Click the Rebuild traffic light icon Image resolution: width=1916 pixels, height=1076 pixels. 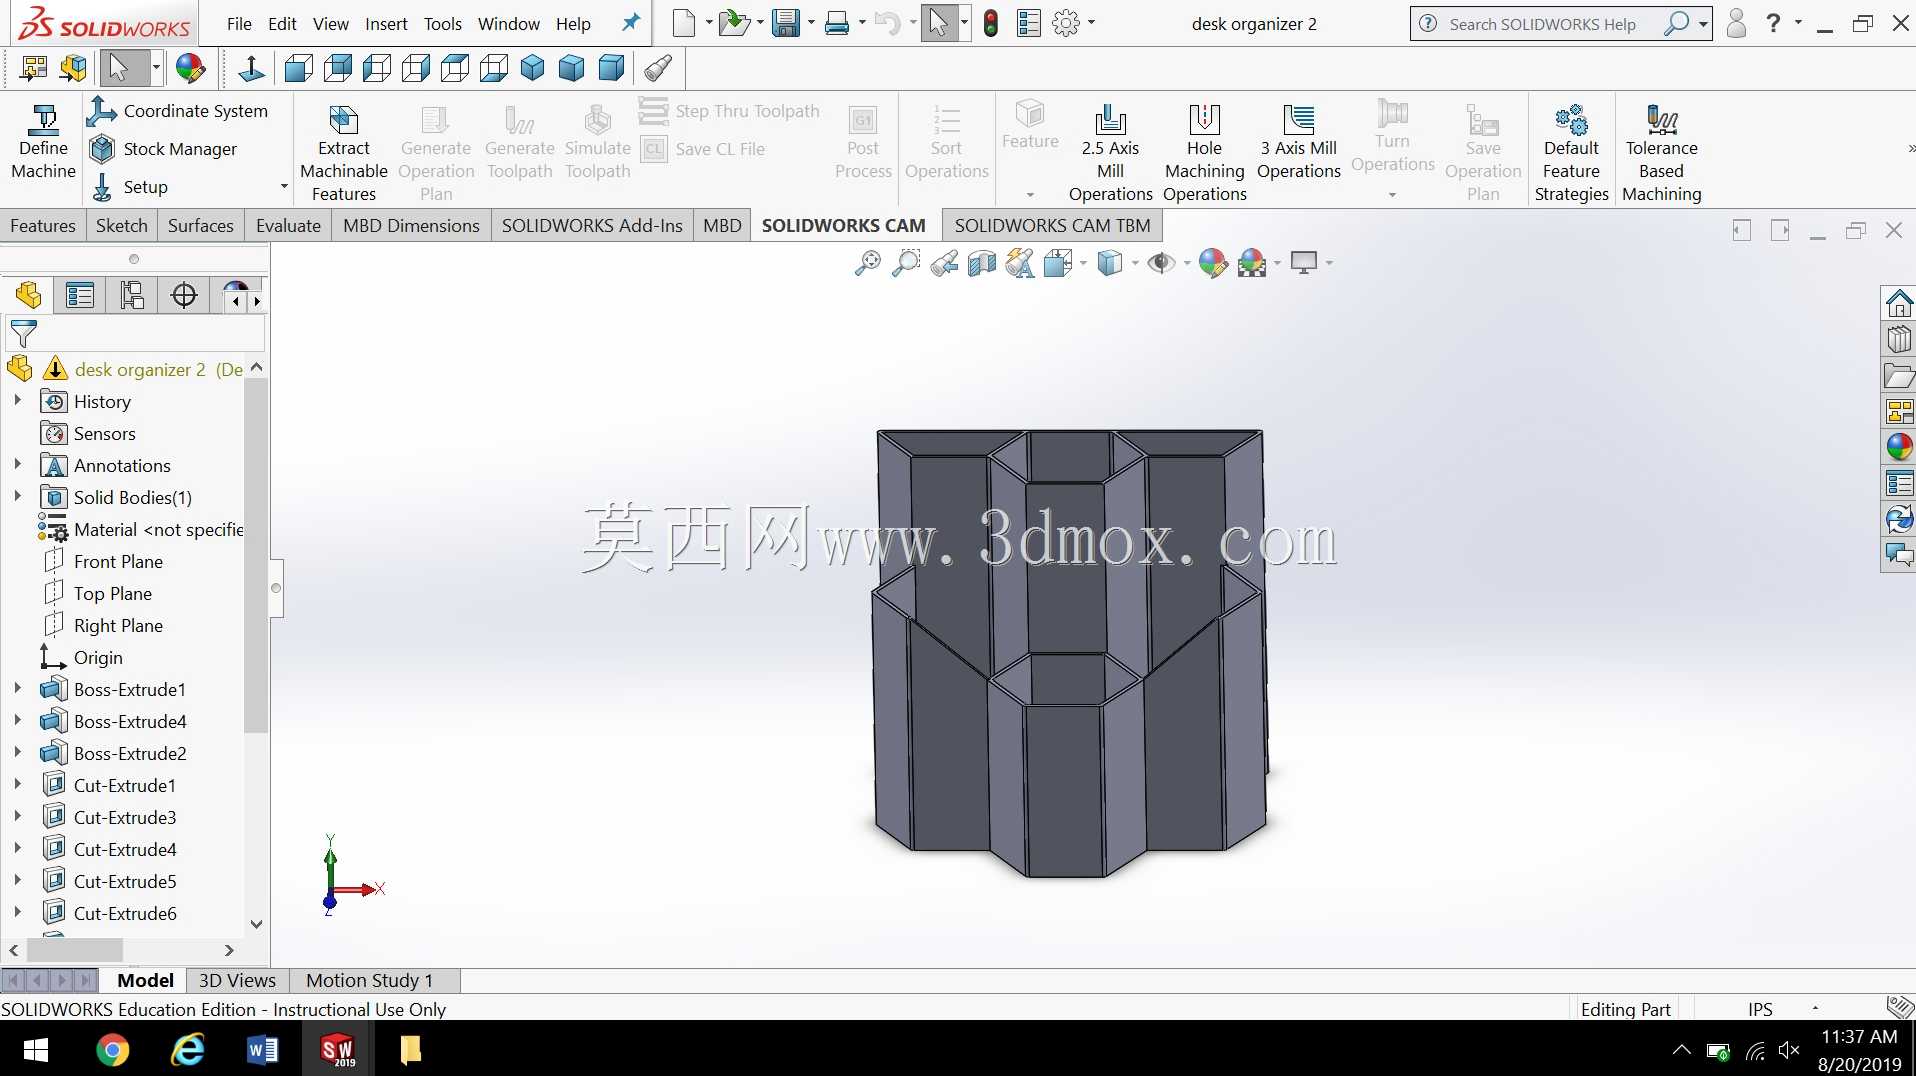[991, 23]
